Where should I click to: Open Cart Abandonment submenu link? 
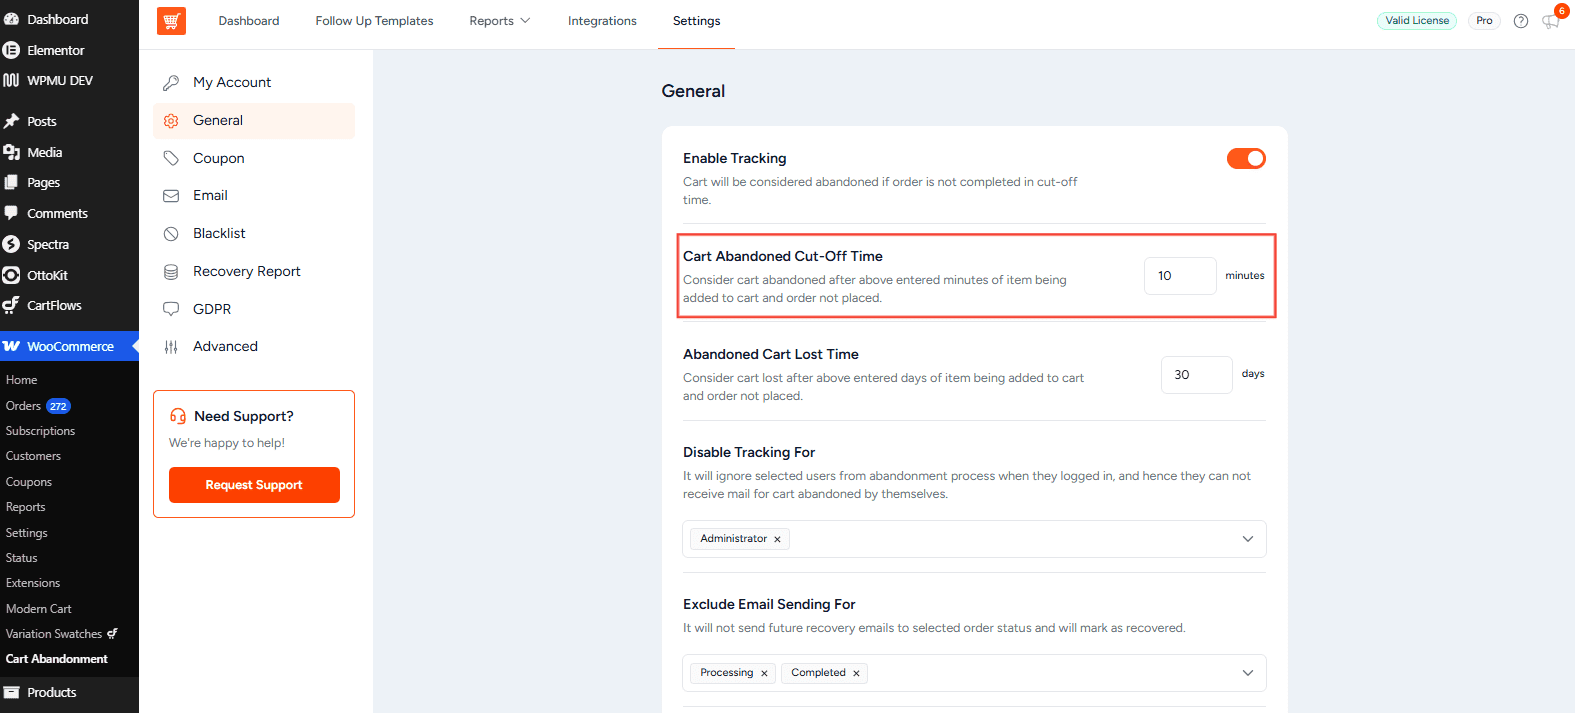(x=57, y=659)
